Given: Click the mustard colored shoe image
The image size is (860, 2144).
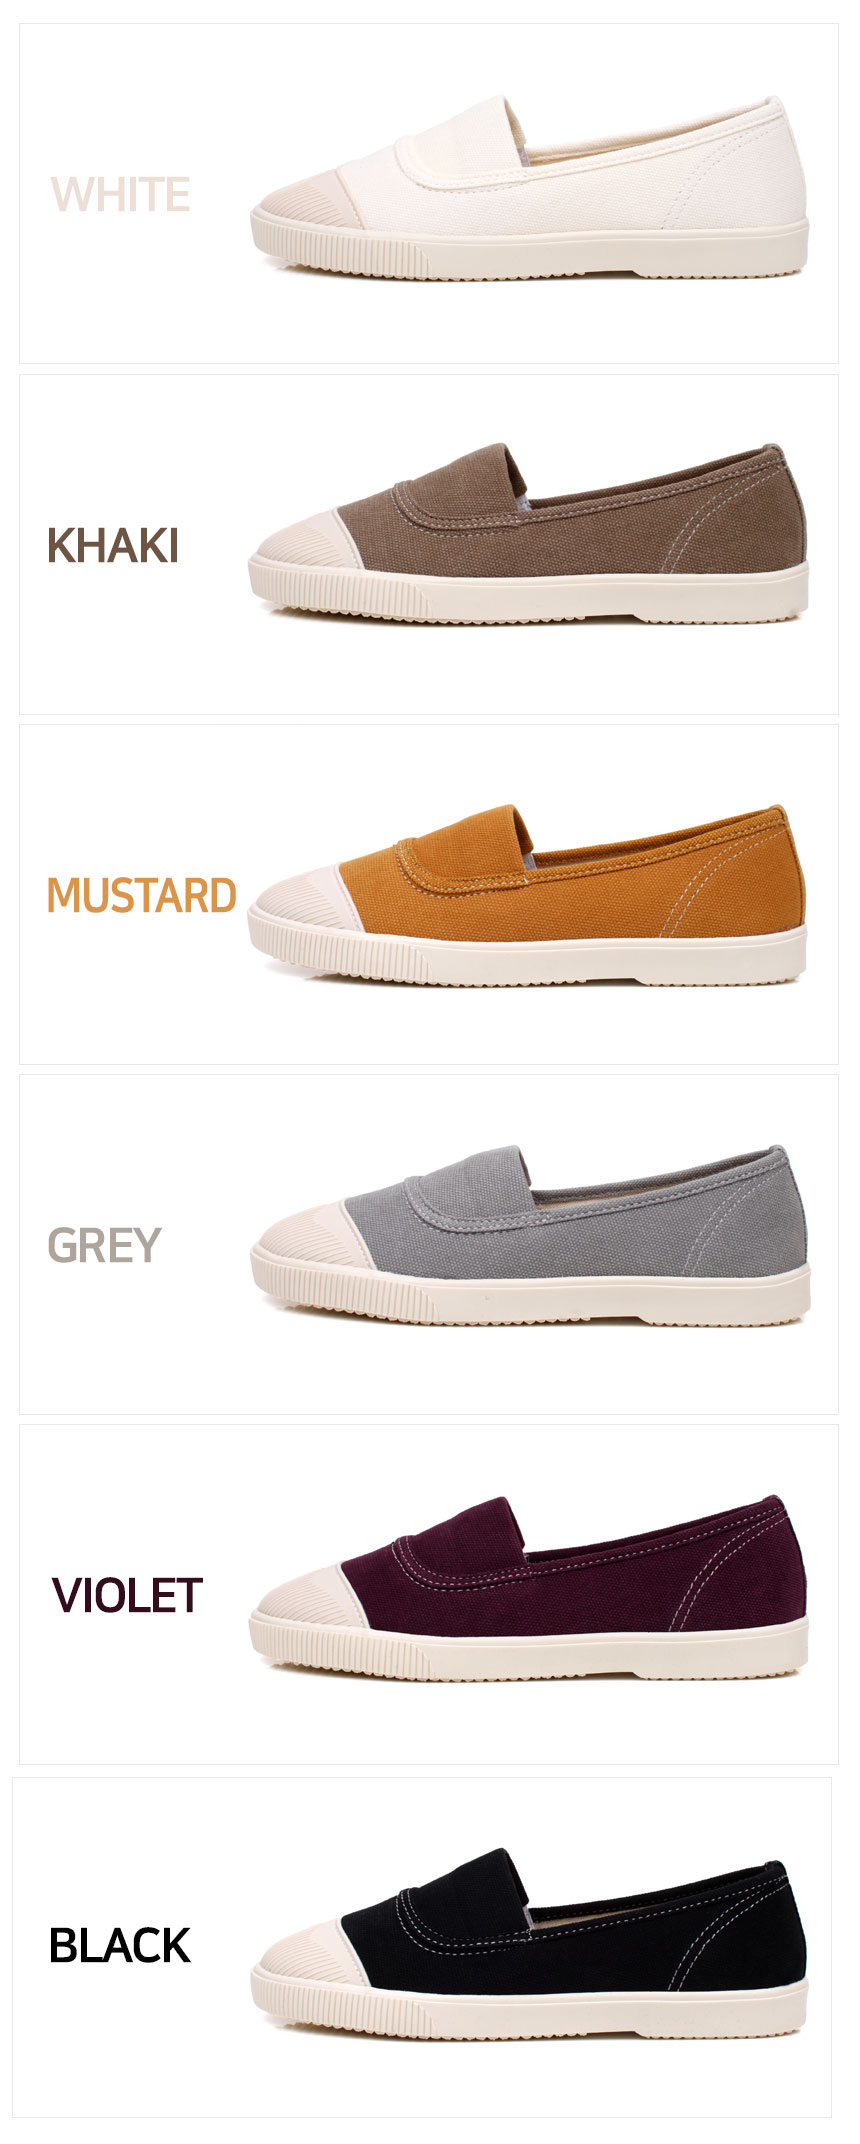Looking at the screenshot, I should pyautogui.click(x=527, y=895).
